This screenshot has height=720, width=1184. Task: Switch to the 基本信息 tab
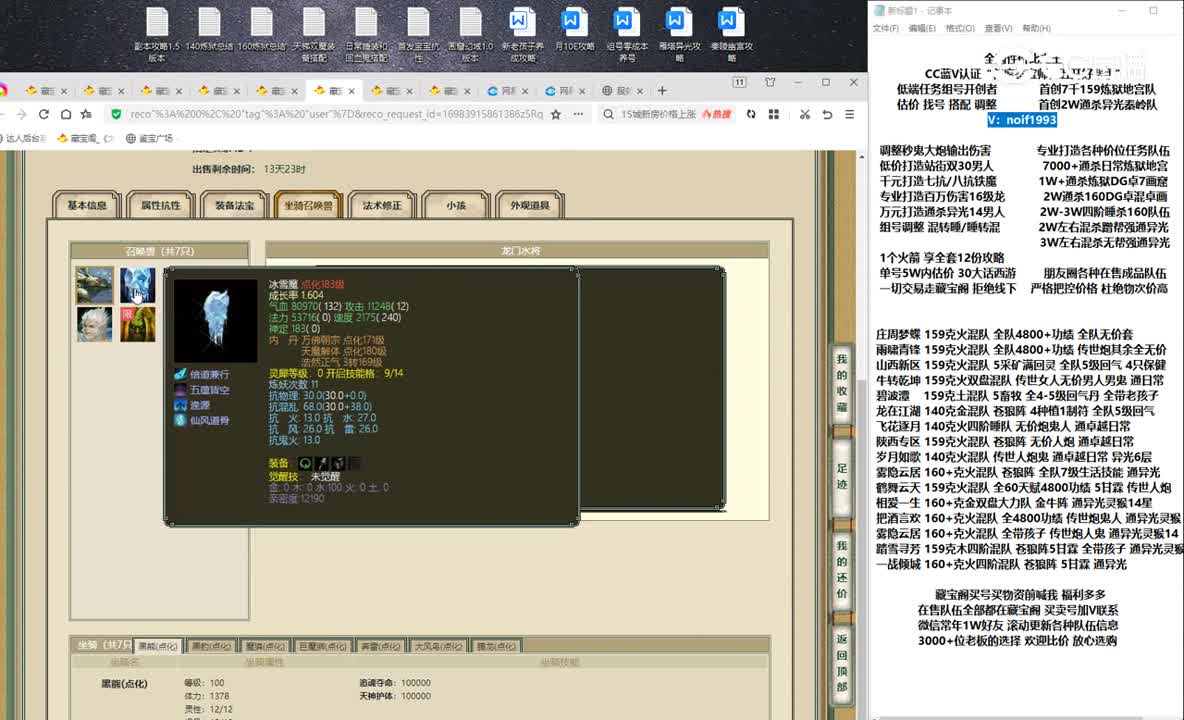click(x=87, y=205)
